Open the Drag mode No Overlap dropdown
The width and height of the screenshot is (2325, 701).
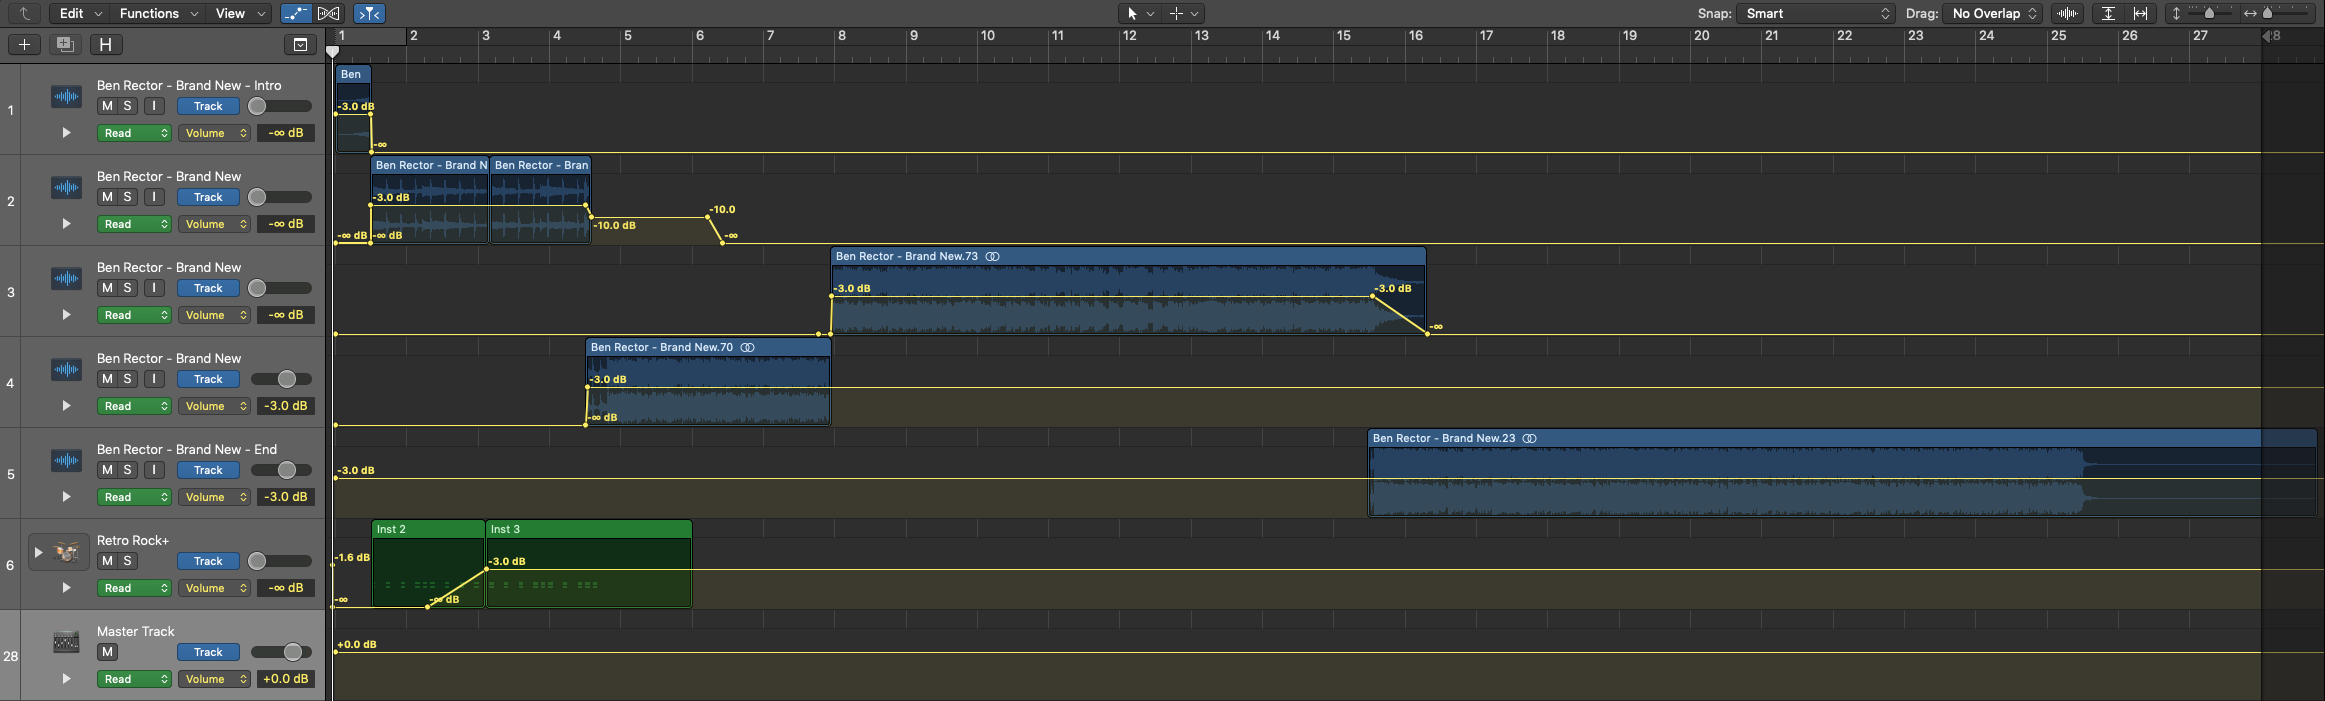tap(1994, 13)
